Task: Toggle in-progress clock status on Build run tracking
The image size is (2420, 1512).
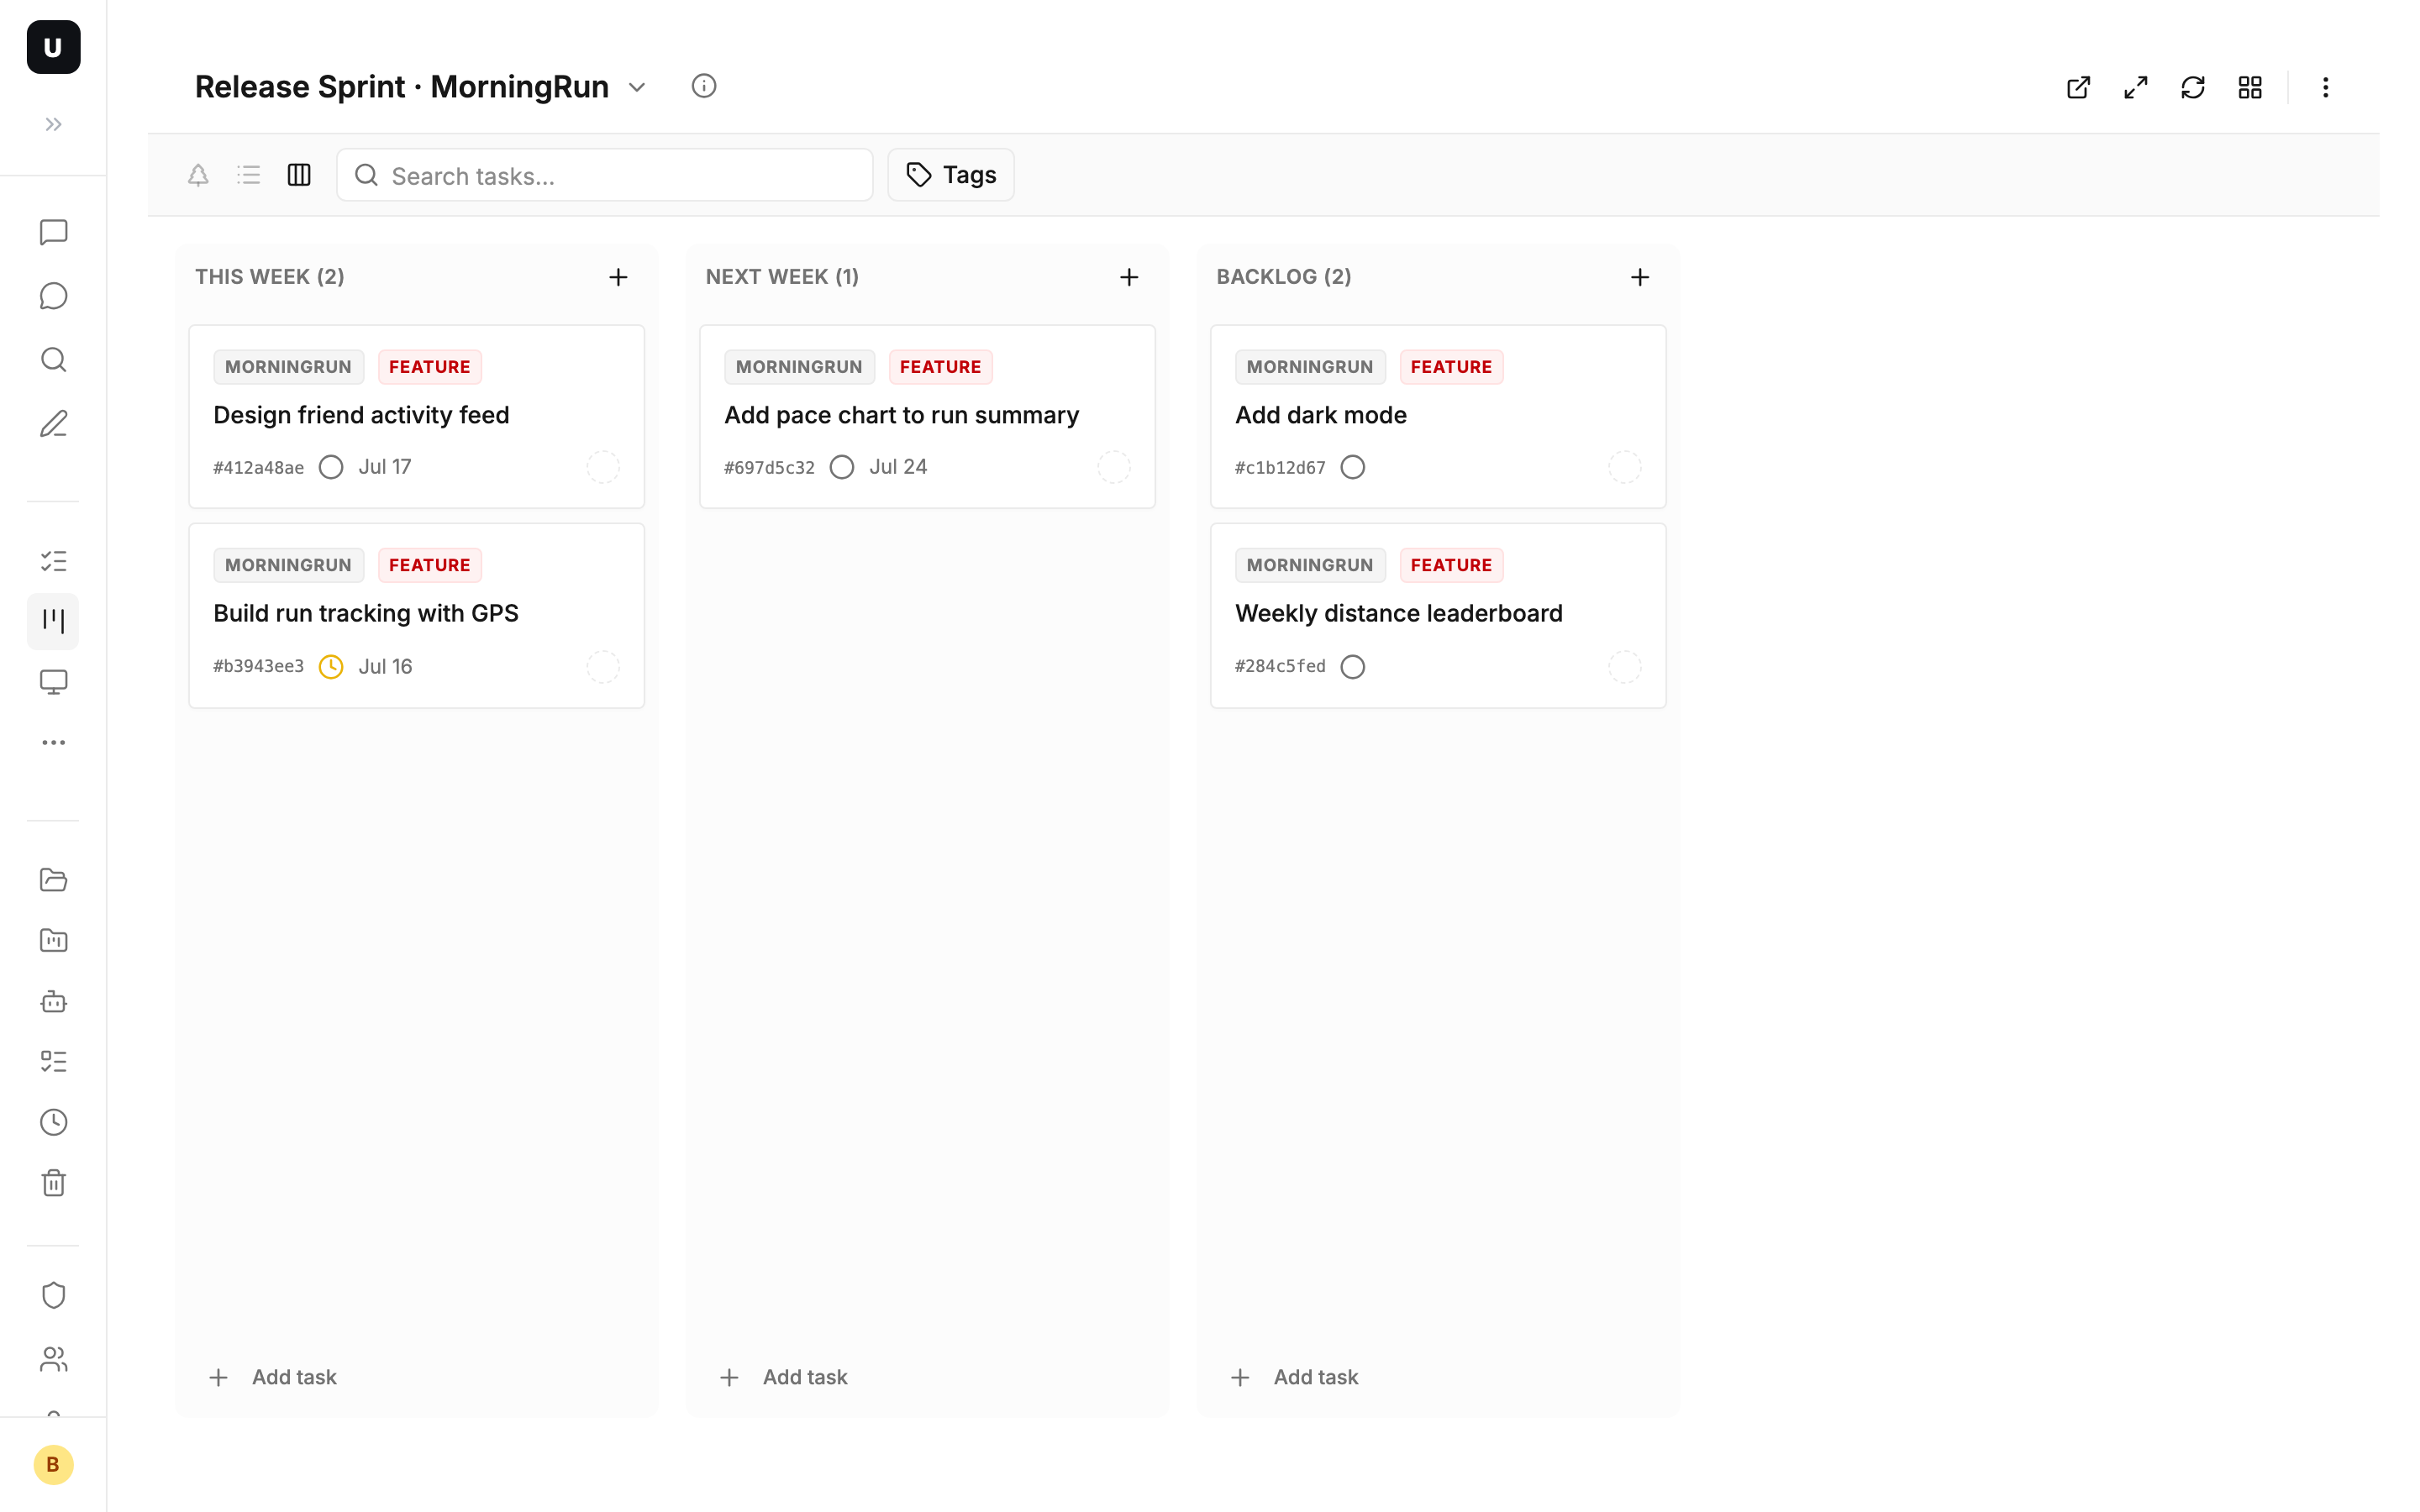Action: point(331,667)
